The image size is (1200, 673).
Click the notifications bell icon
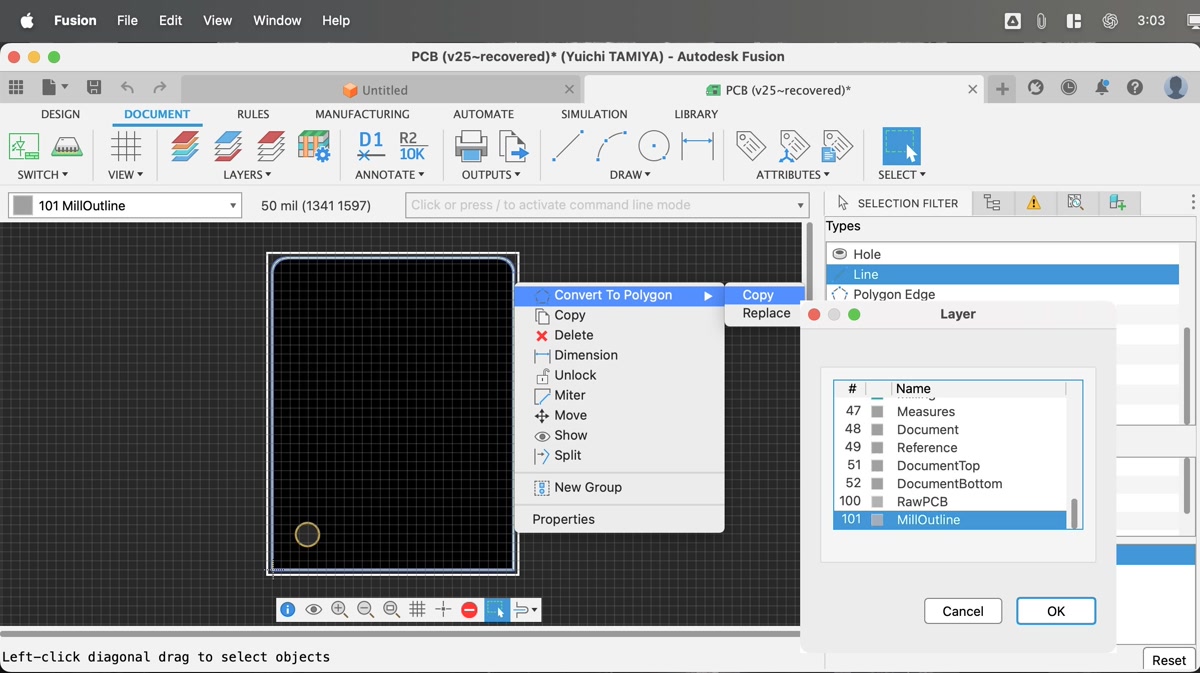1102,88
